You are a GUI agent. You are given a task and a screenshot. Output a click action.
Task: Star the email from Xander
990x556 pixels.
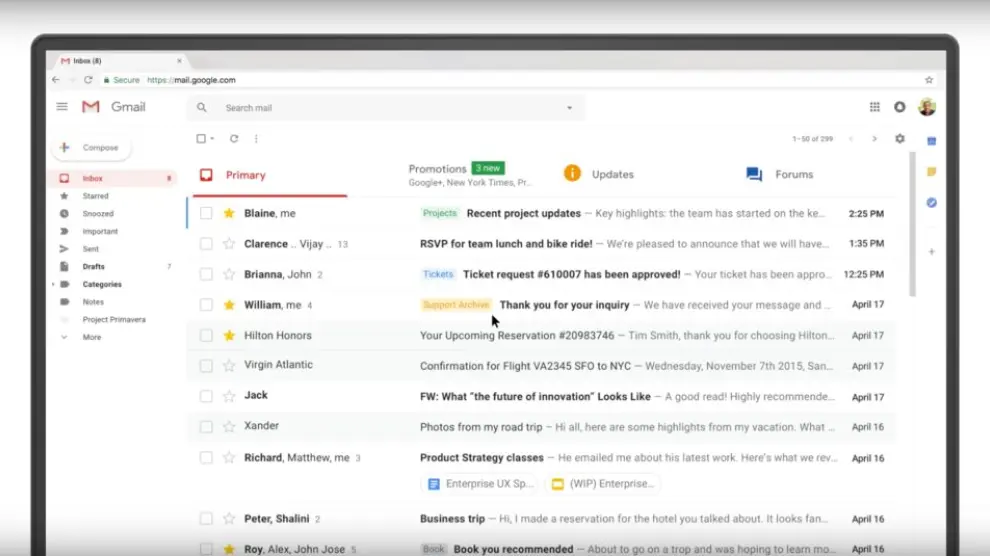(229, 427)
